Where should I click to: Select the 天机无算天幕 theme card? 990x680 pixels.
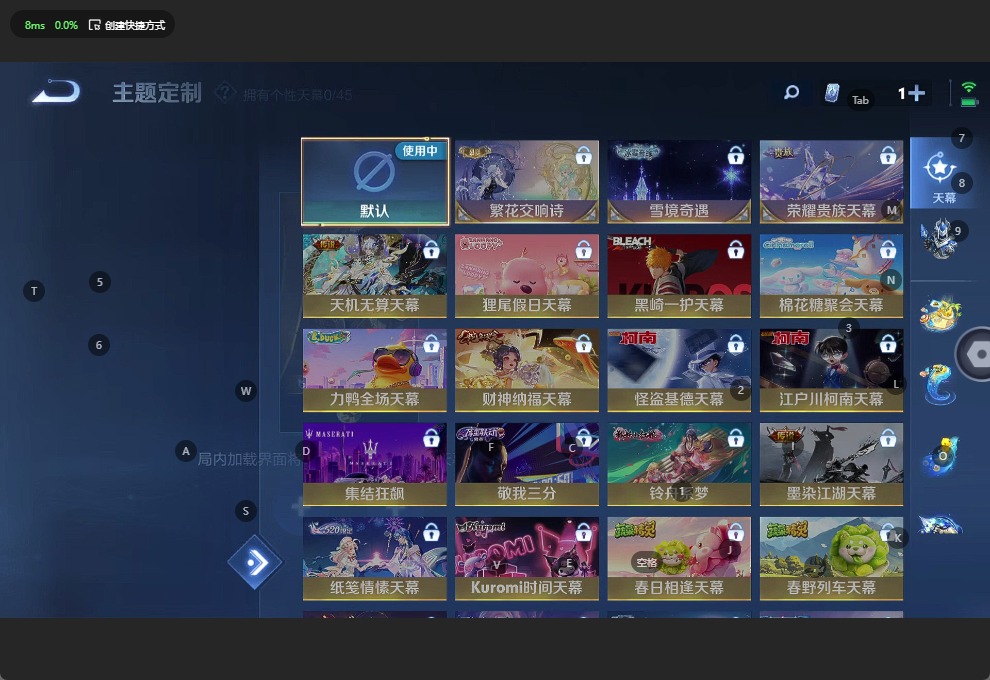click(x=374, y=275)
